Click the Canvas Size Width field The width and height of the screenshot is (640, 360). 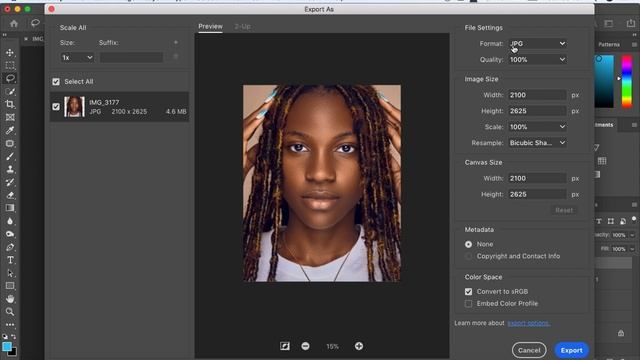pyautogui.click(x=537, y=178)
